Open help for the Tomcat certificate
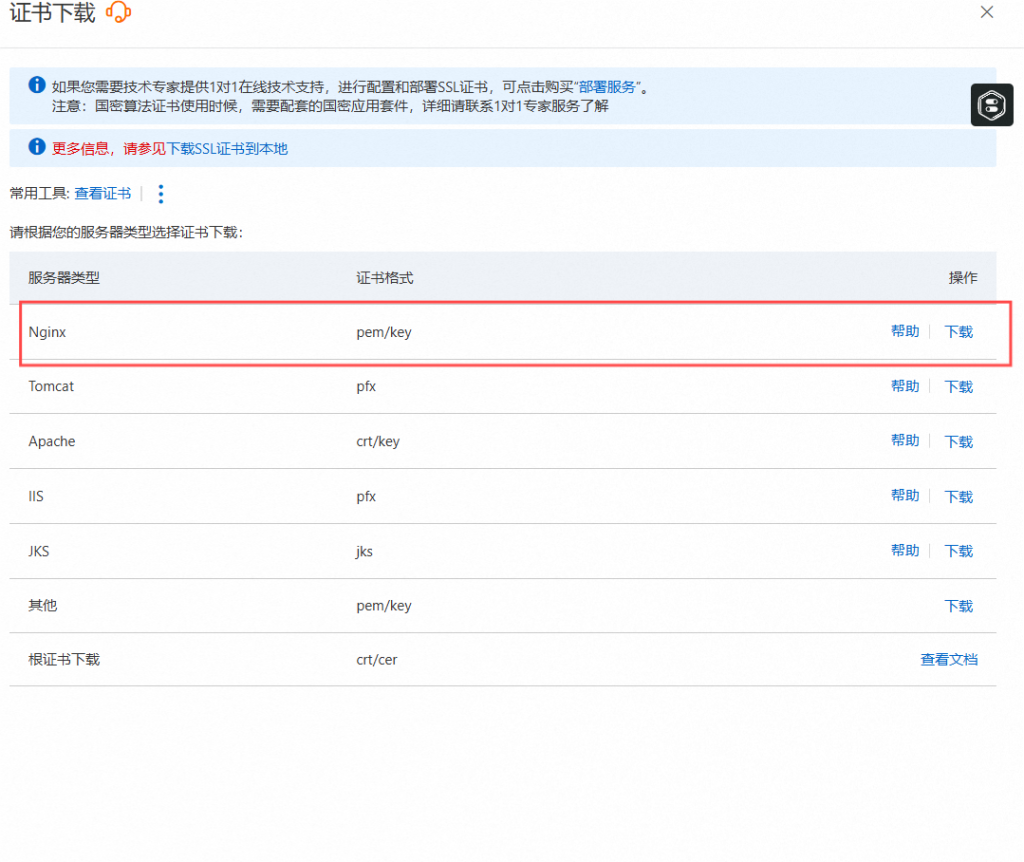Viewport: 1024px width, 862px height. pos(904,386)
